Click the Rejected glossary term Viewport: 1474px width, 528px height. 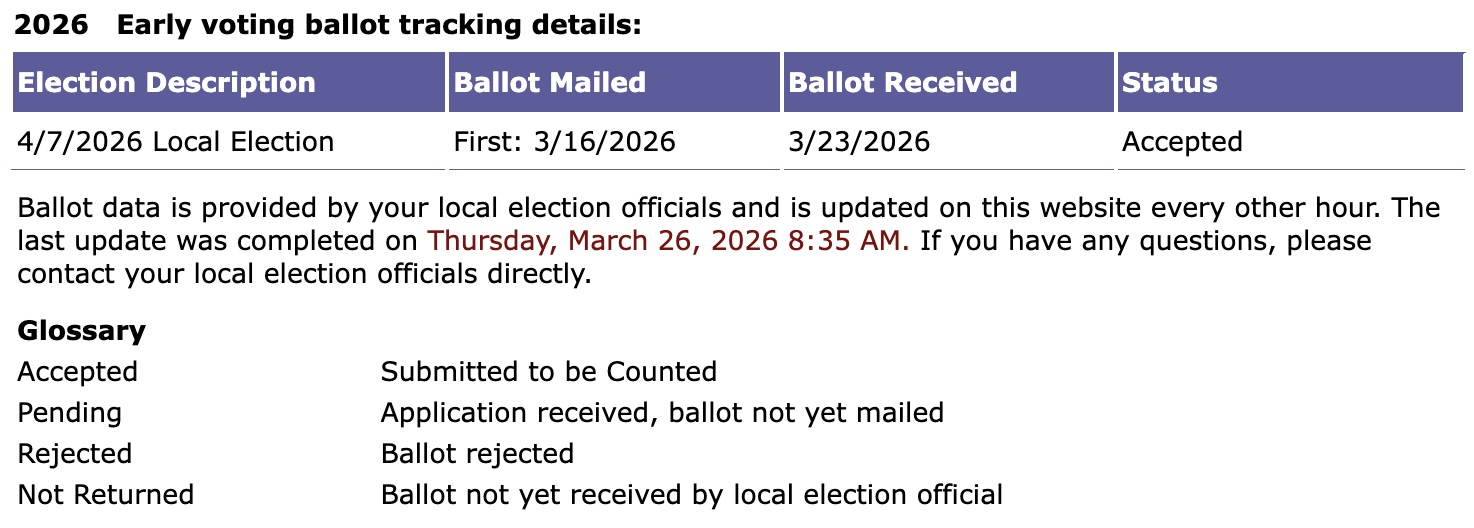74,454
